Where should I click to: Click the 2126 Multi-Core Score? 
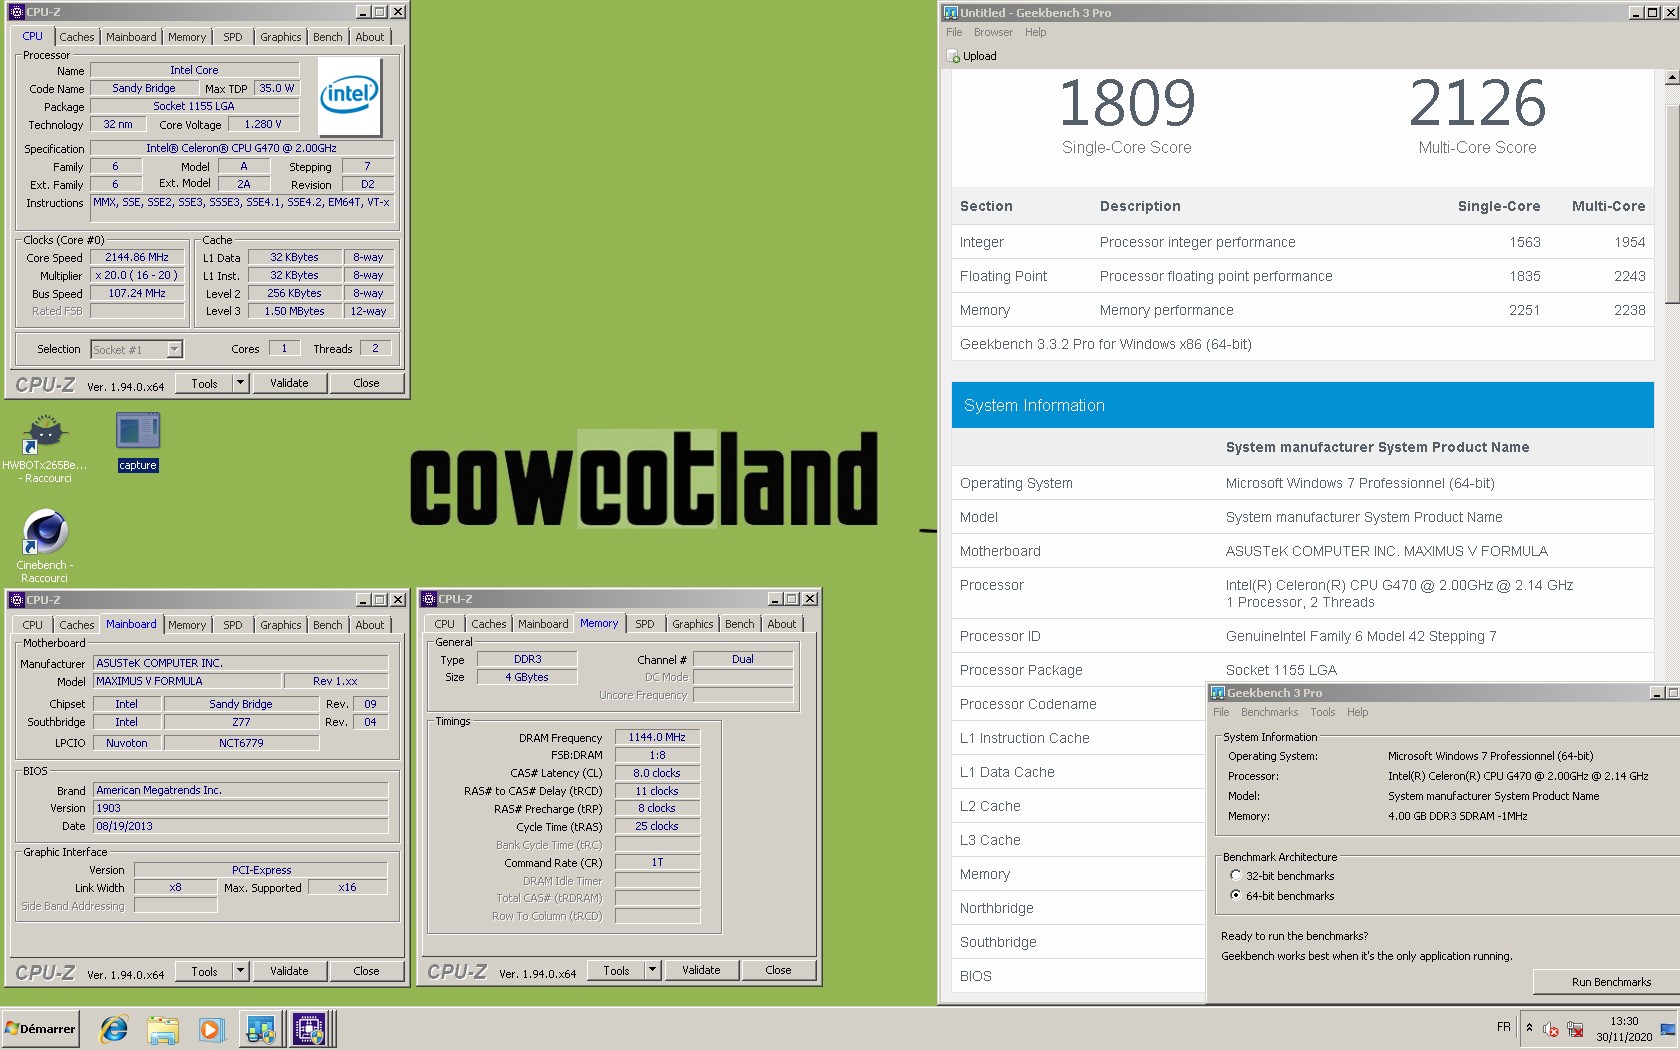(1477, 104)
